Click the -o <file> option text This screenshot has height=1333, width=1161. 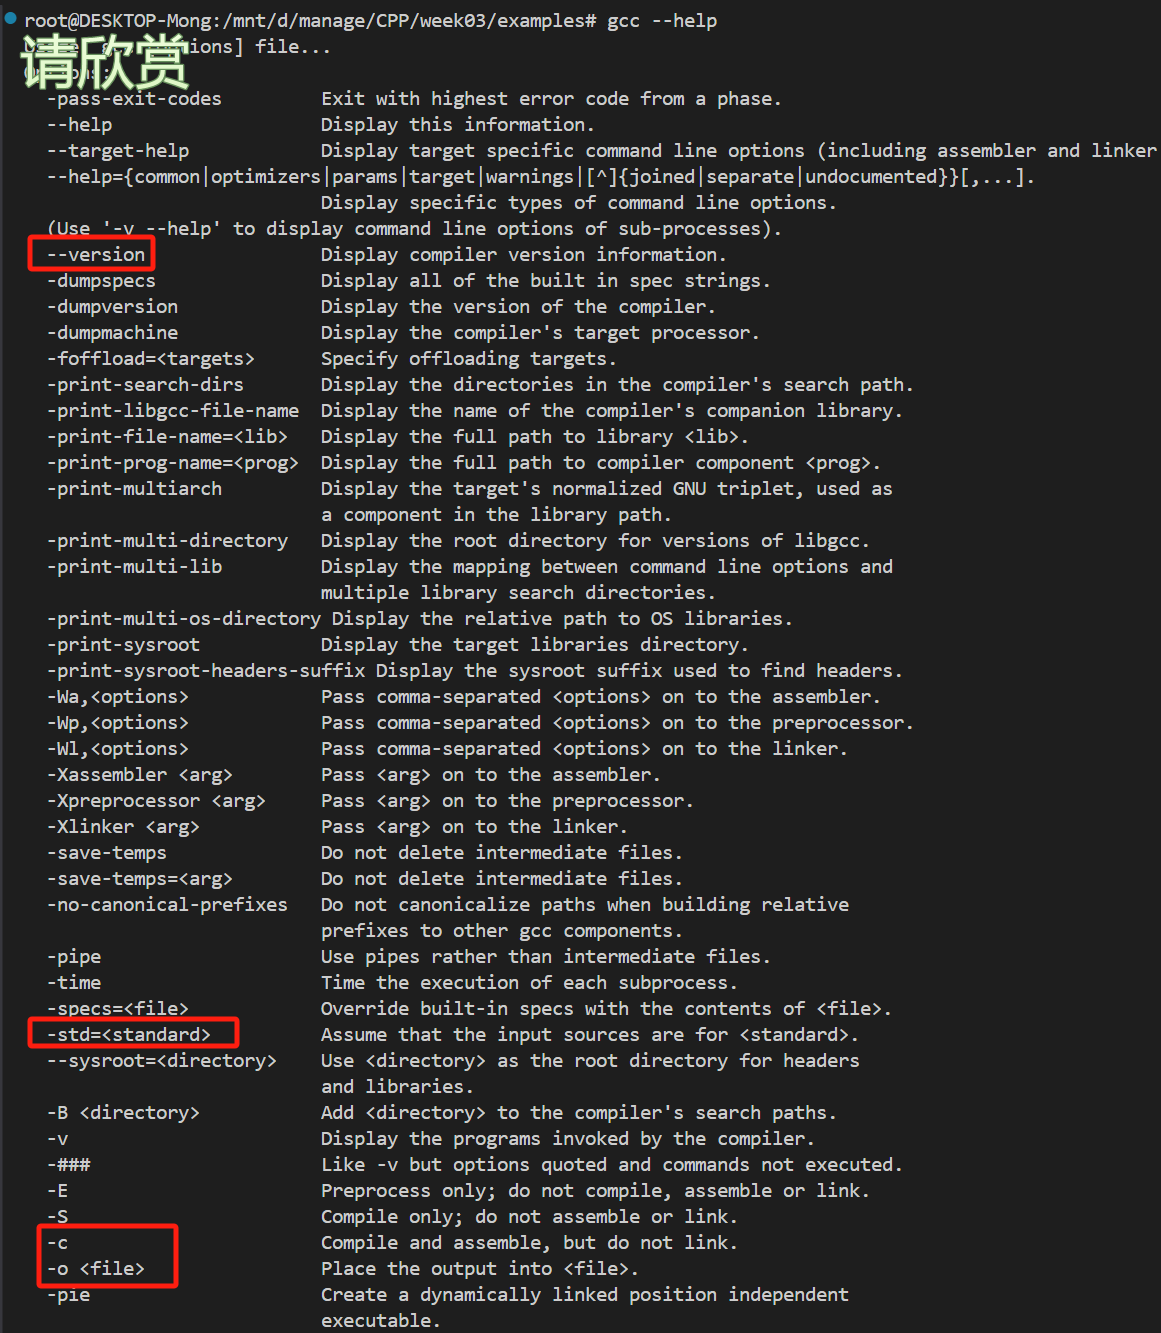pyautogui.click(x=96, y=1269)
